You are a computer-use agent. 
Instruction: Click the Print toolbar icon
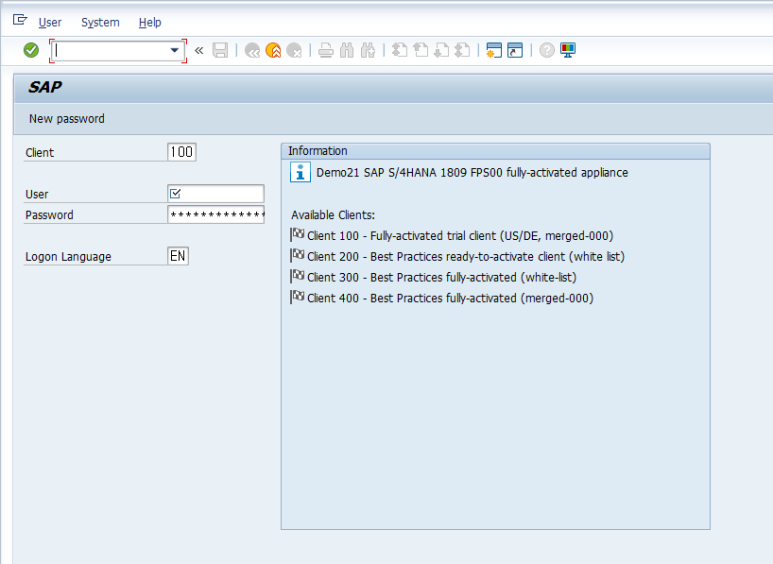pos(325,50)
